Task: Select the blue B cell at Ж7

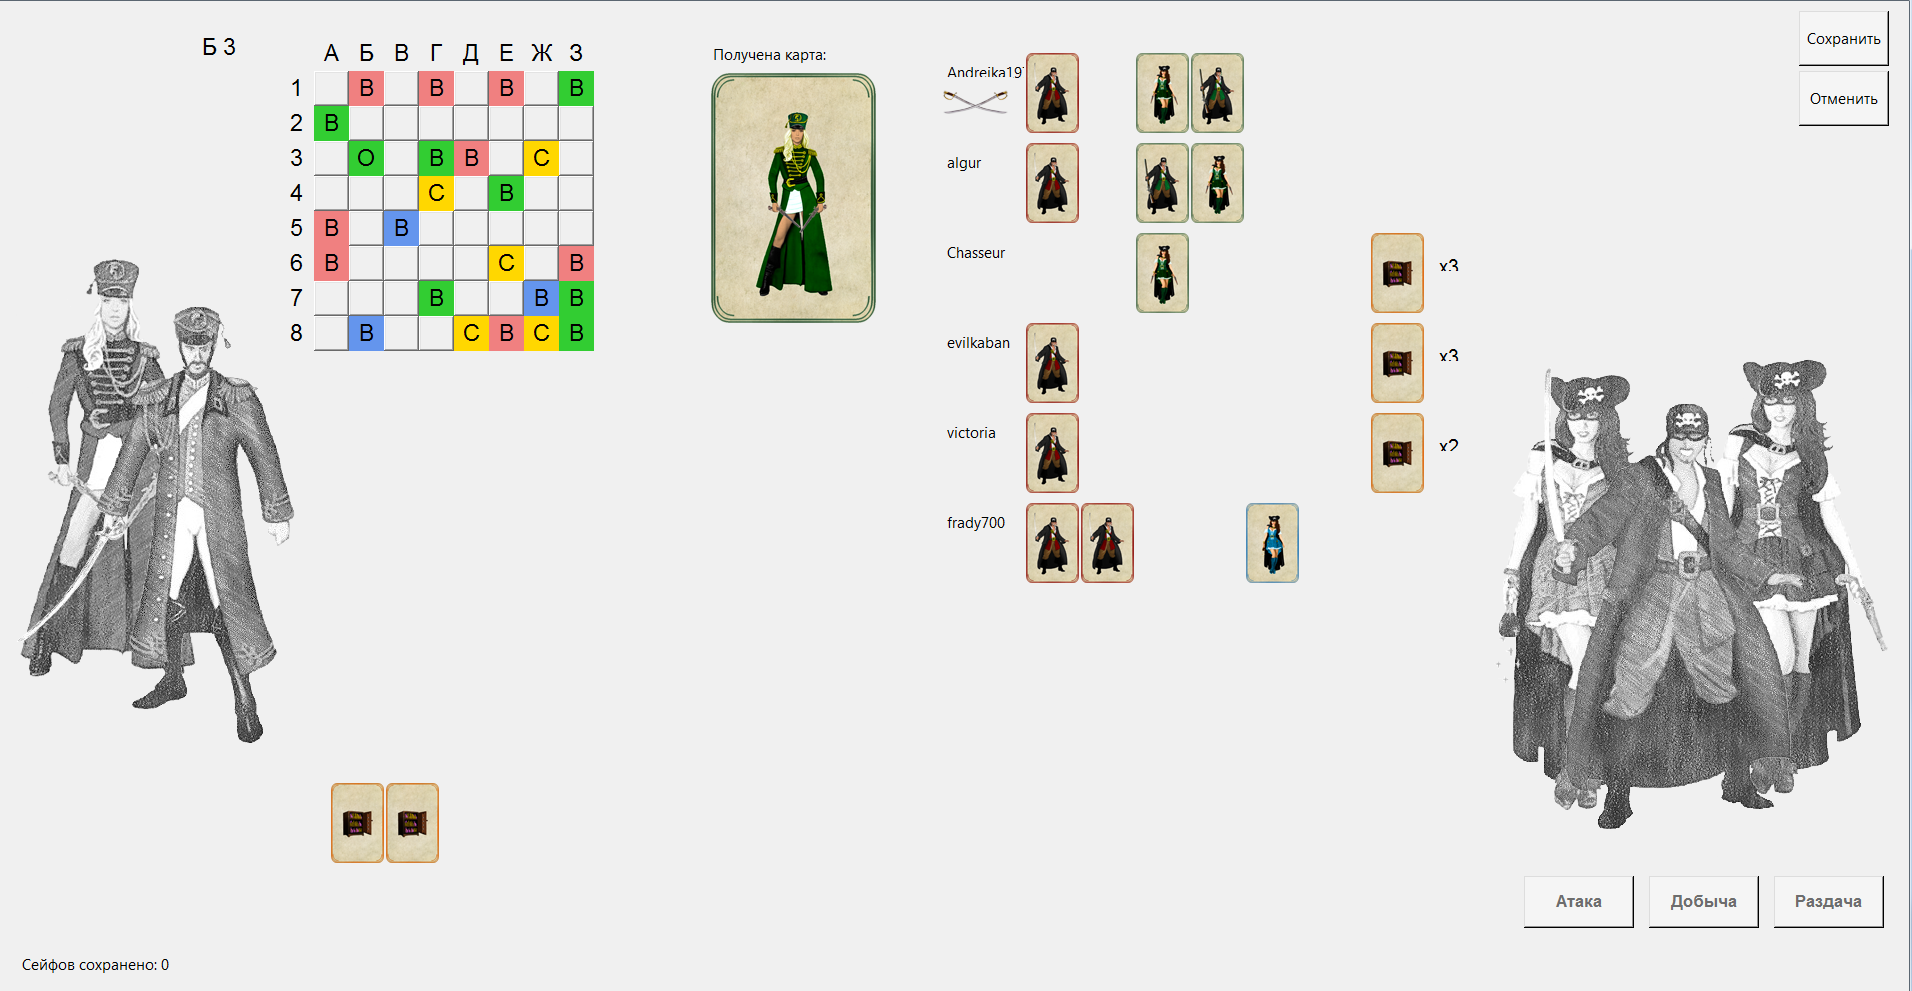Action: click(541, 298)
